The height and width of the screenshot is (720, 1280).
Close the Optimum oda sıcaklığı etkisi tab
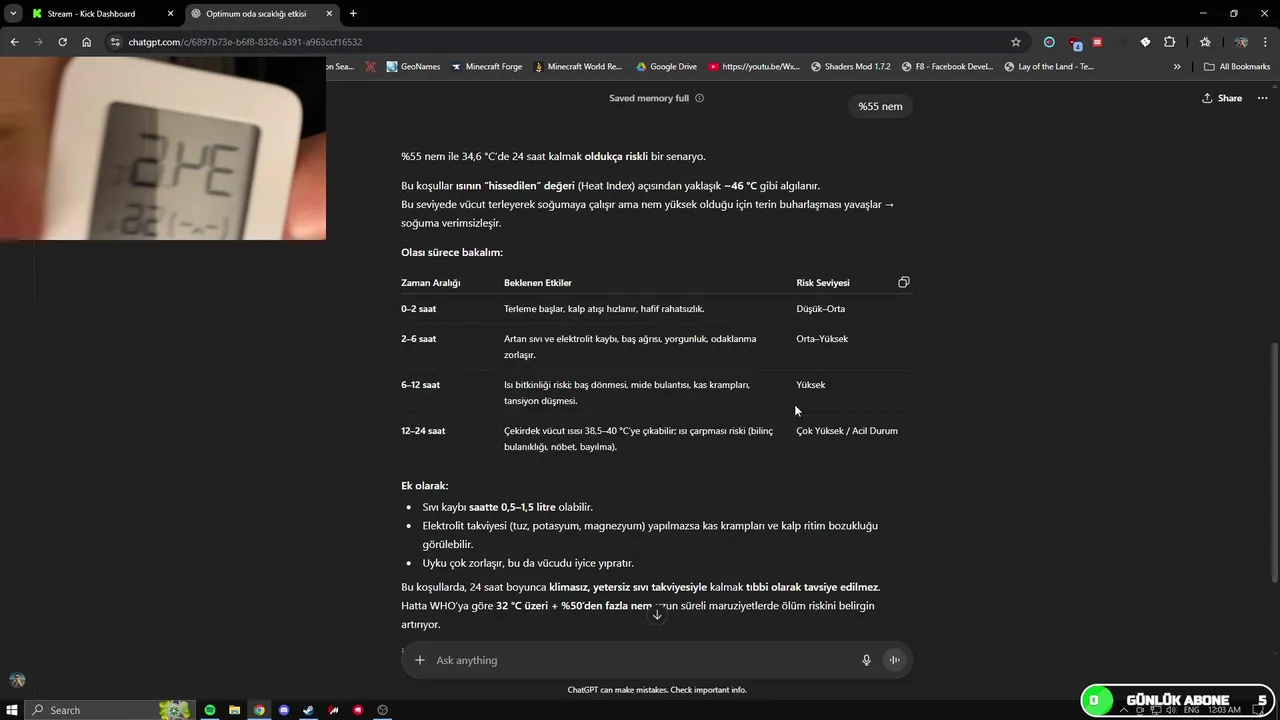[x=329, y=14]
